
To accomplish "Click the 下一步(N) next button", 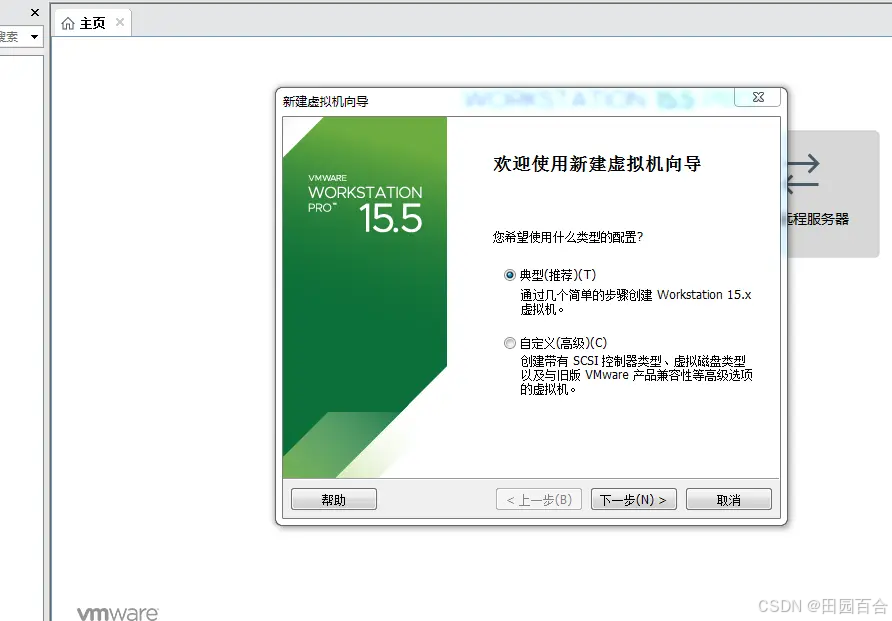I will pos(633,499).
